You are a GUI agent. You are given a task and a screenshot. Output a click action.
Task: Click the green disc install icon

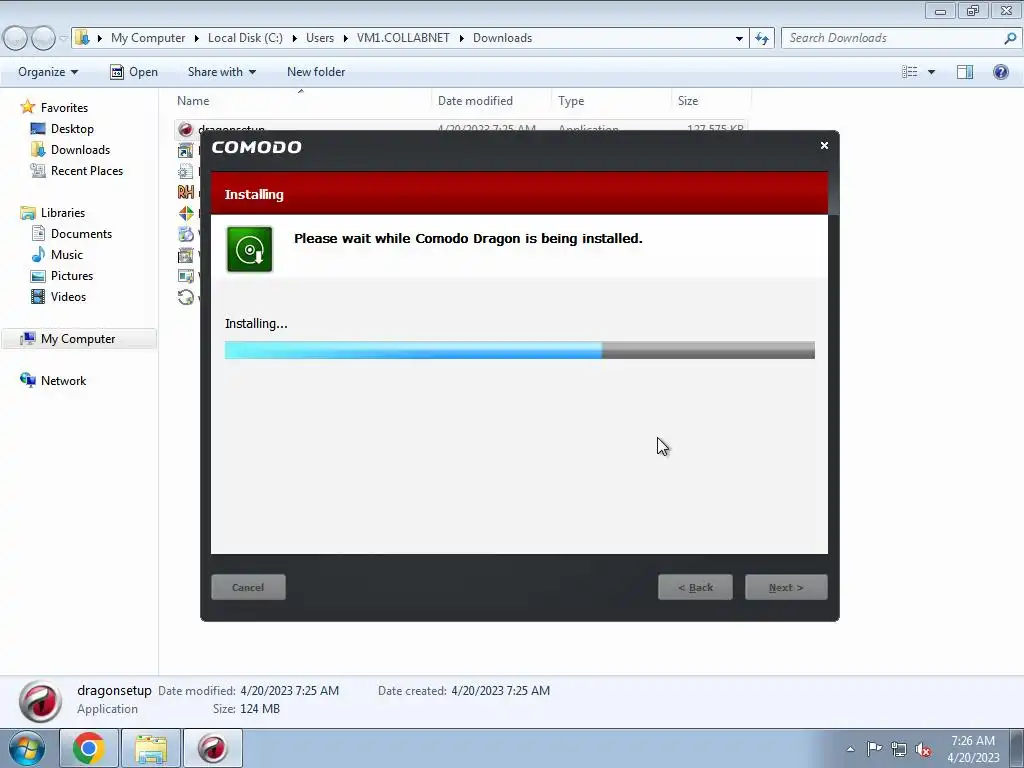point(249,249)
